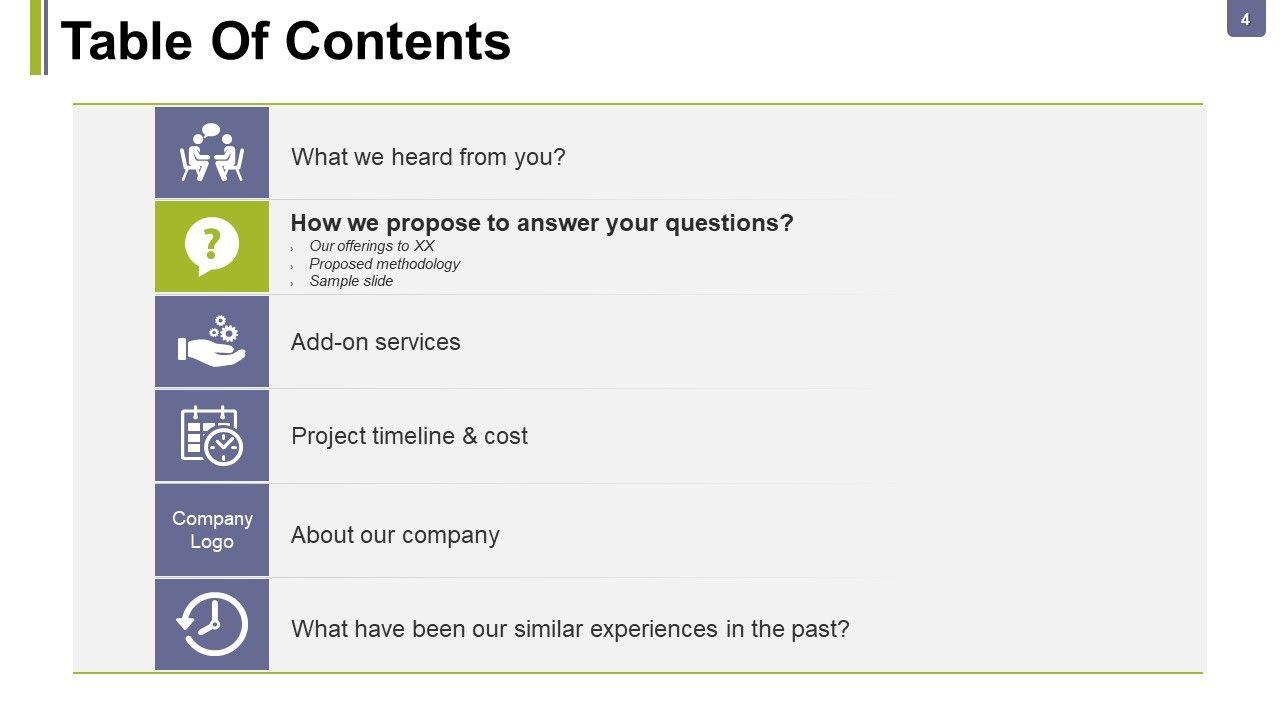Select the 'About our company' entry
Screen dimensions: 1280x720
(395, 535)
